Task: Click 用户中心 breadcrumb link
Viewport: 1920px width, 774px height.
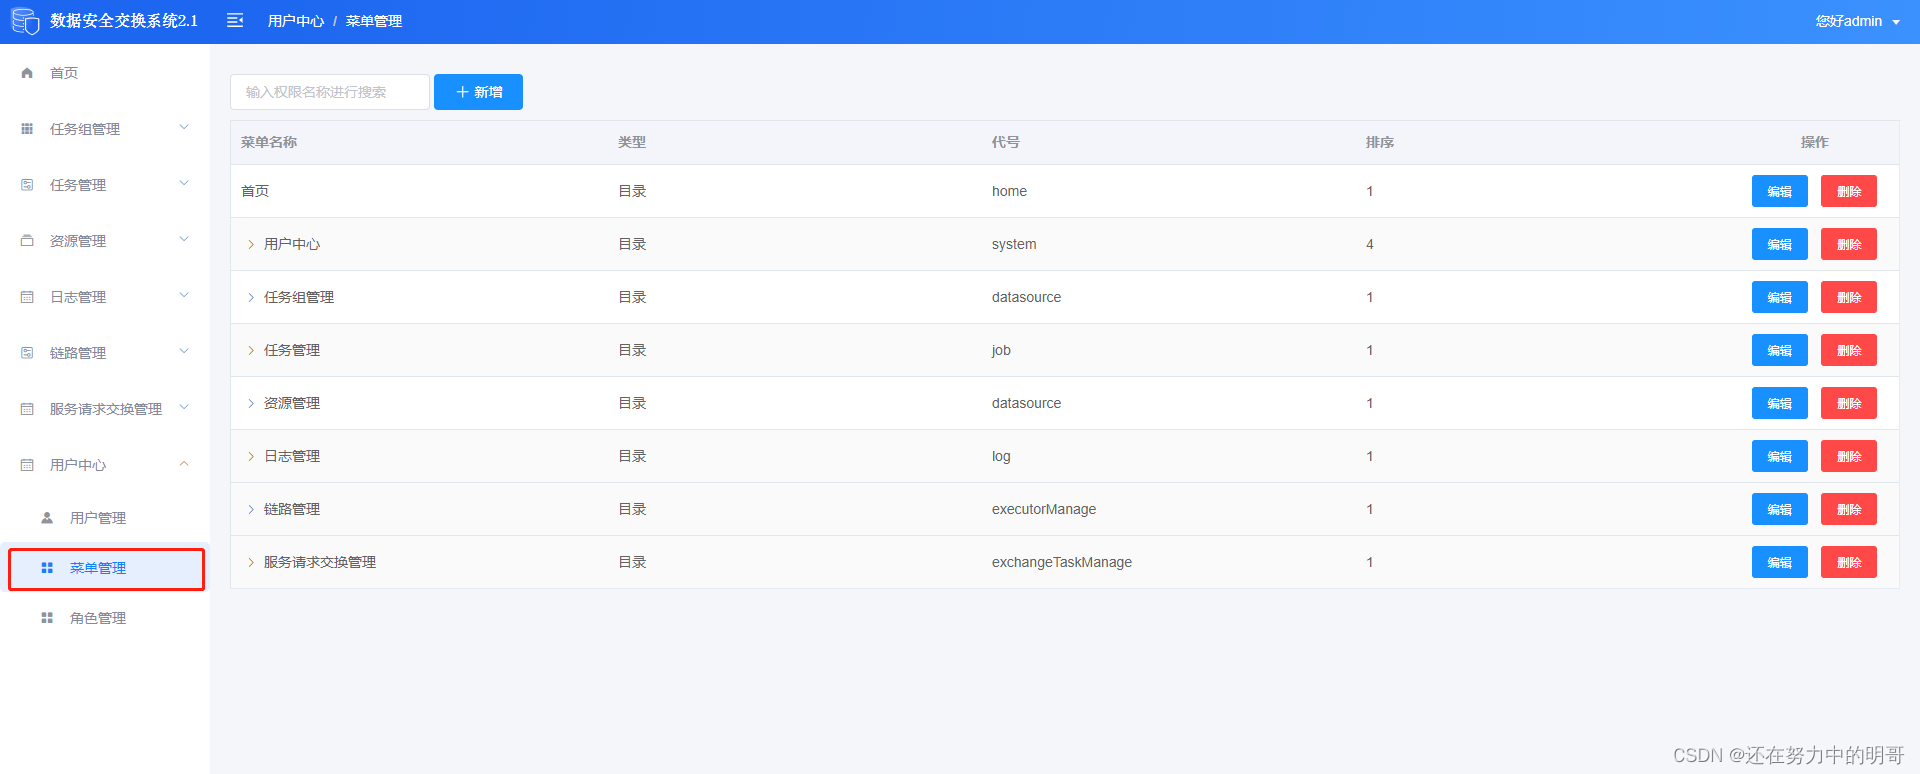Action: click(x=296, y=21)
